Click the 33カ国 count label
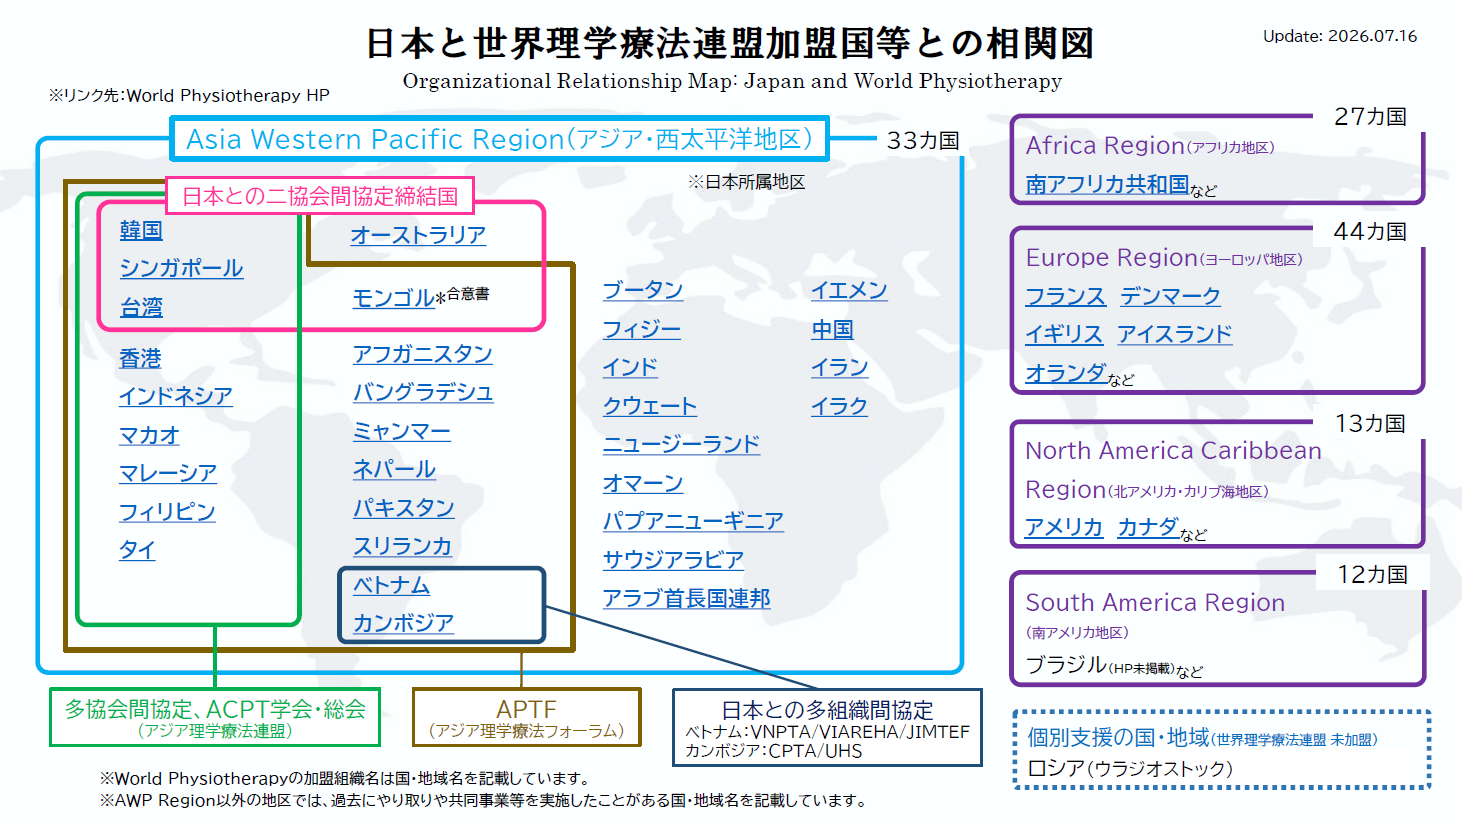This screenshot has height=823, width=1462. 923,141
